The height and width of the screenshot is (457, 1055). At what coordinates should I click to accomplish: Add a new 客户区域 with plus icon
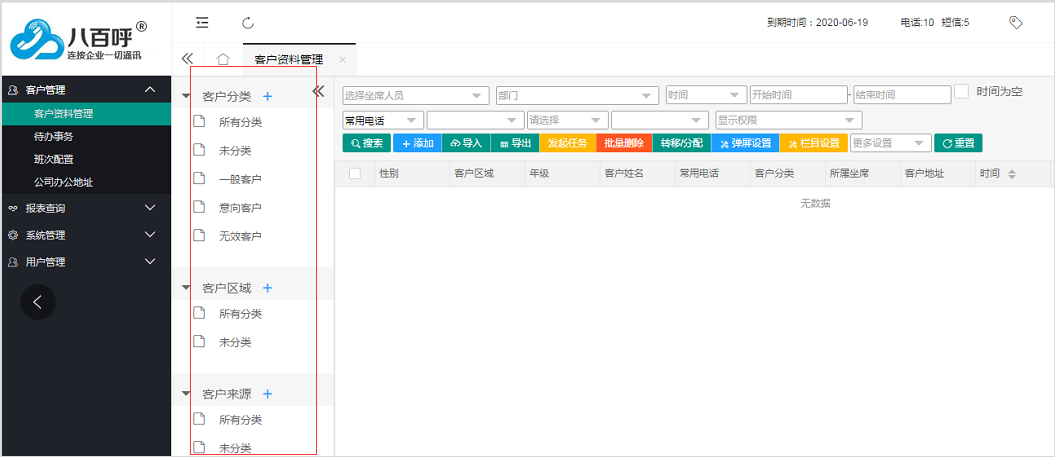coord(268,287)
